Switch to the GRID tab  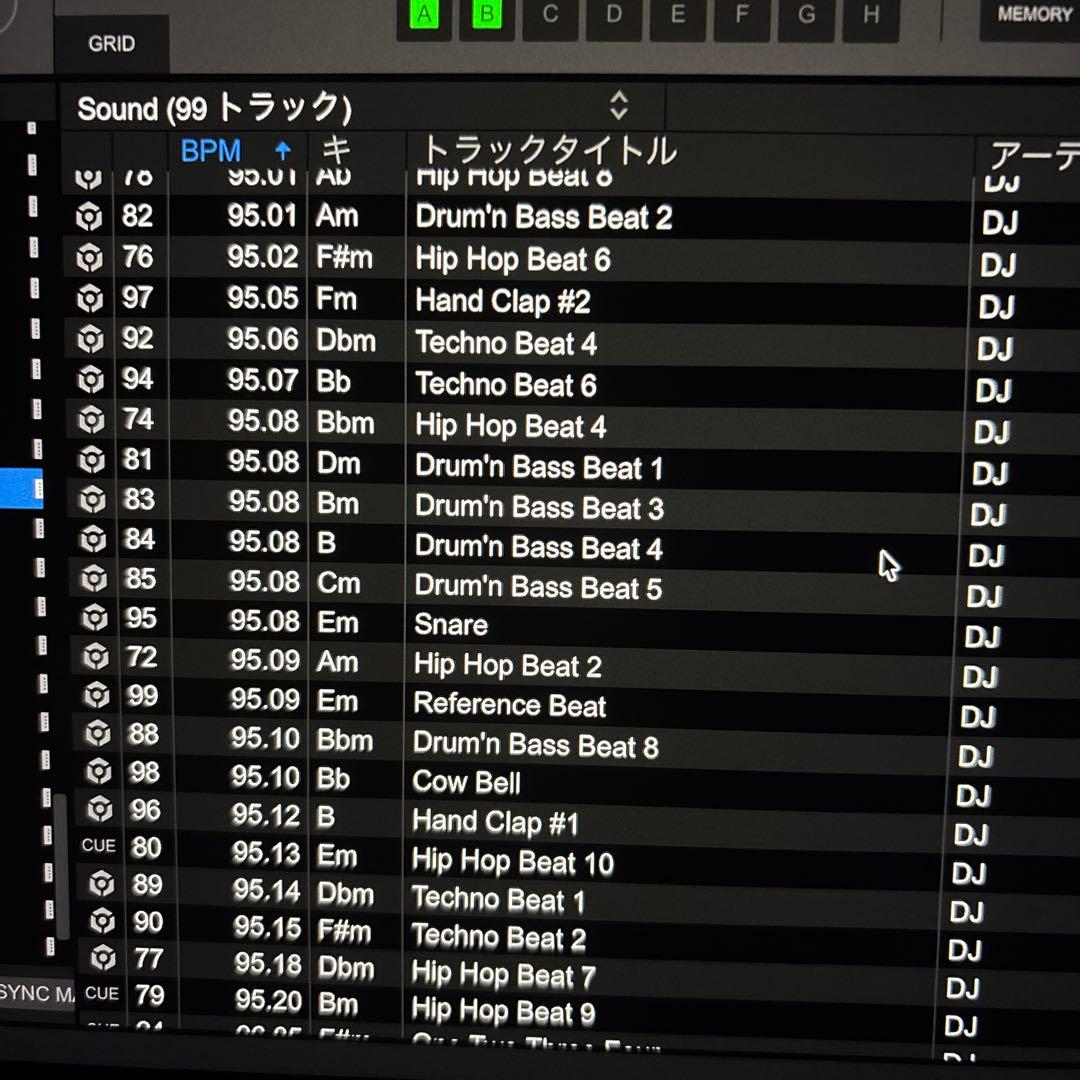[x=113, y=43]
